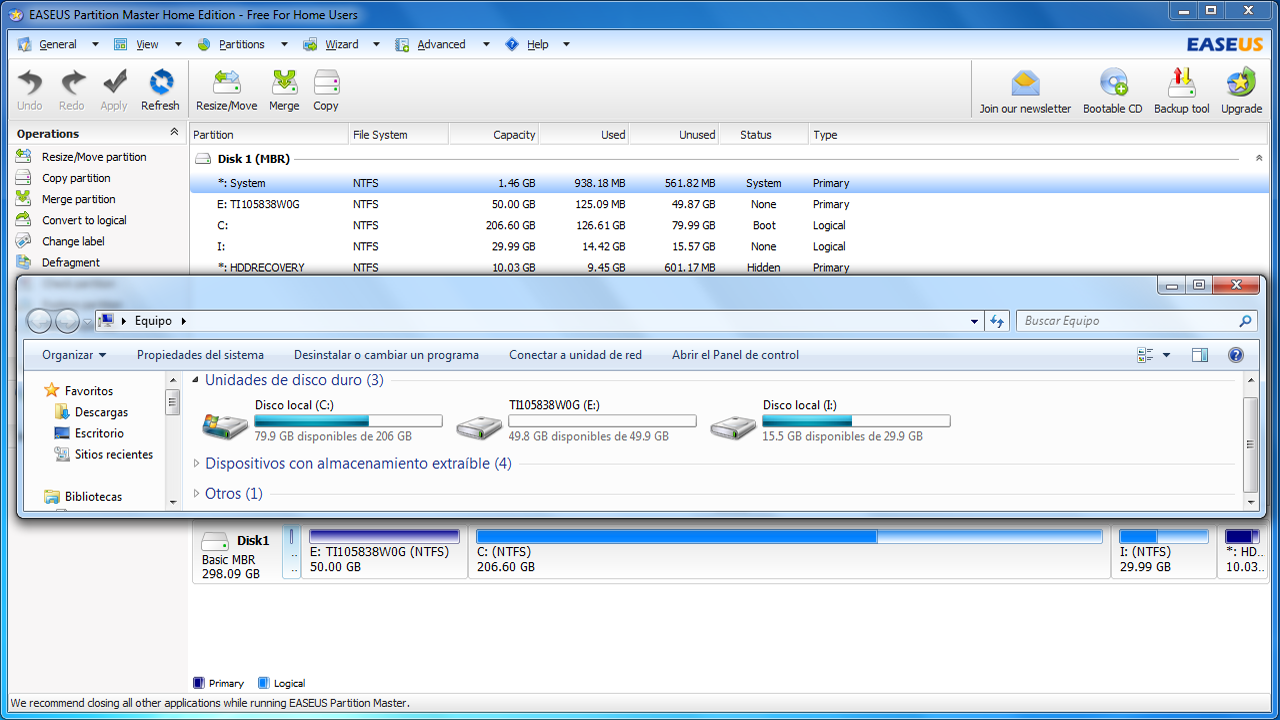The image size is (1280, 720).
Task: Select the *: System partition row
Action: click(729, 183)
